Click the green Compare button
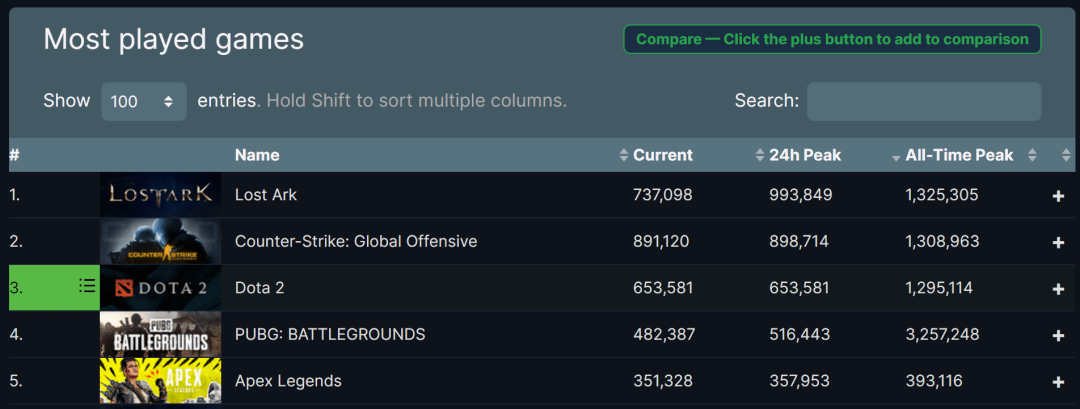This screenshot has height=409, width=1080. click(x=832, y=39)
